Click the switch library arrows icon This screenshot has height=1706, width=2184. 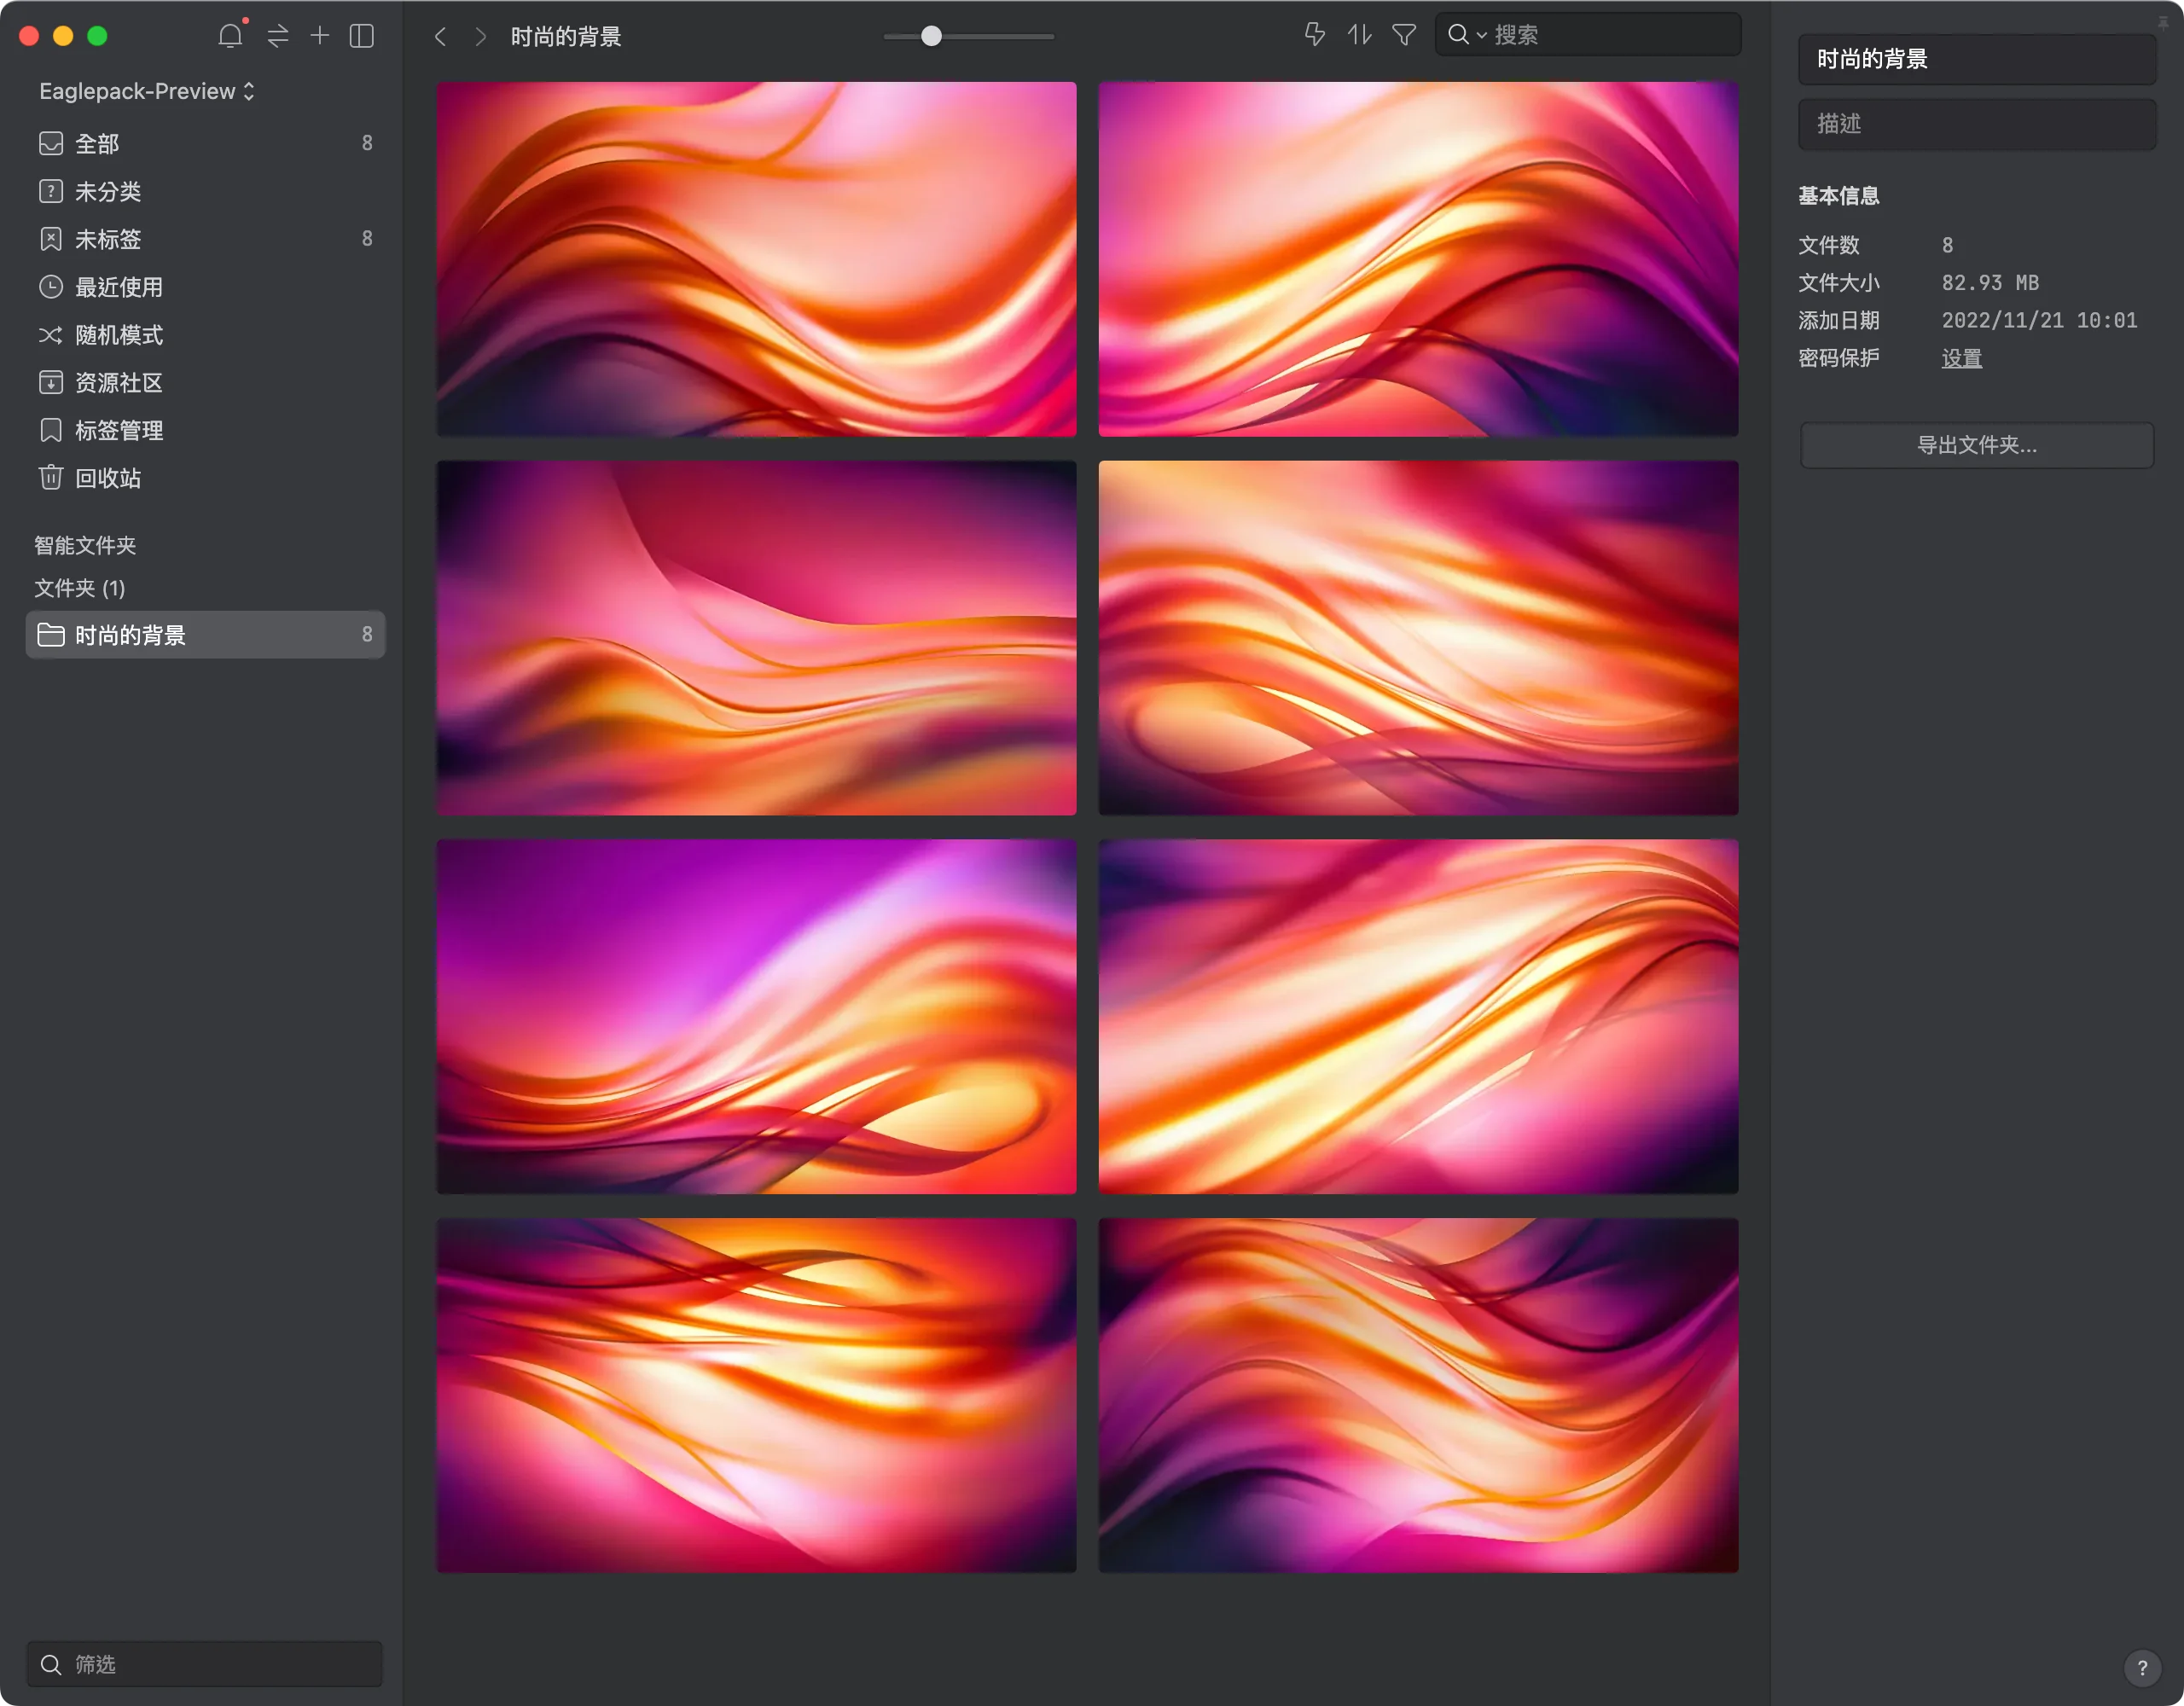[278, 36]
